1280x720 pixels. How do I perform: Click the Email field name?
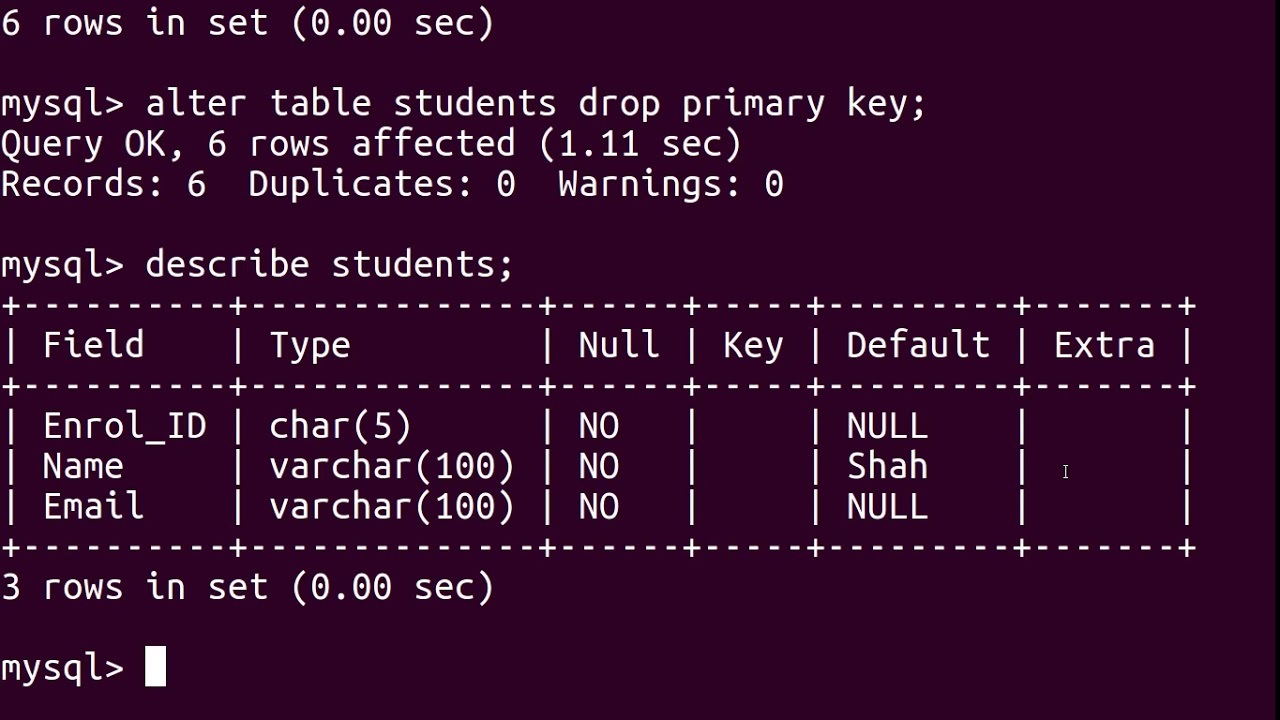[x=93, y=506]
